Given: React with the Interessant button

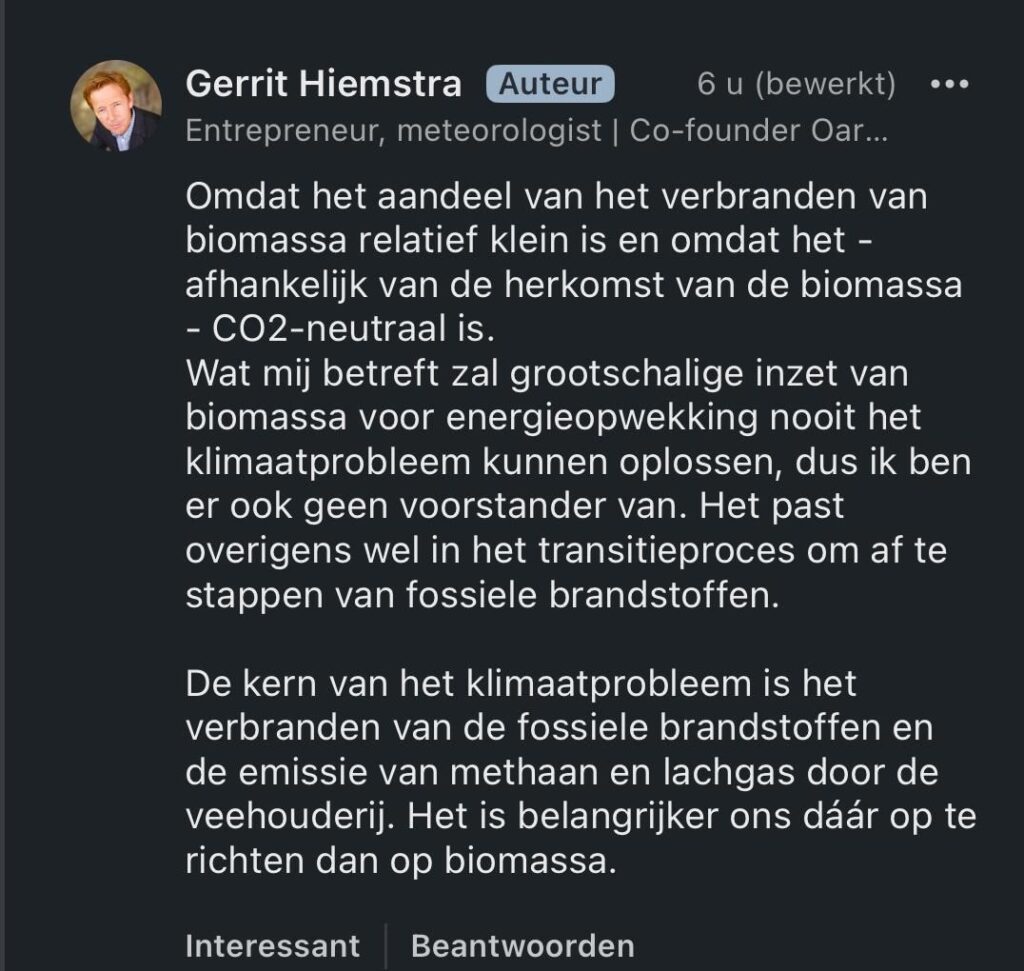Looking at the screenshot, I should tap(272, 946).
